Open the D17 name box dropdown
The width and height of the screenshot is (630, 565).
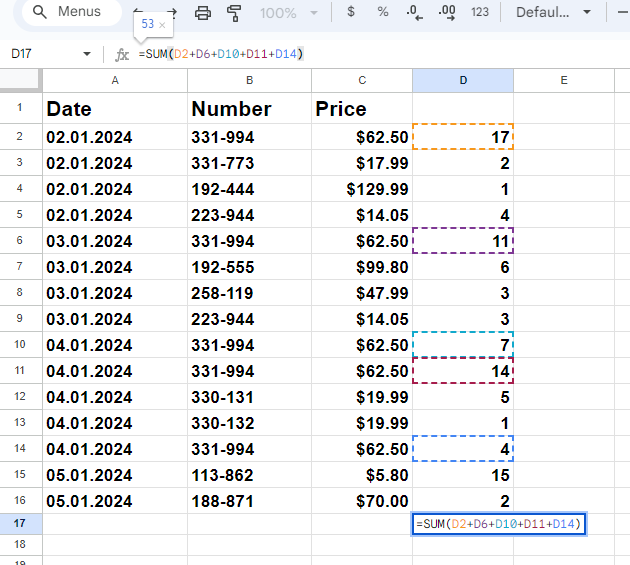(x=87, y=54)
